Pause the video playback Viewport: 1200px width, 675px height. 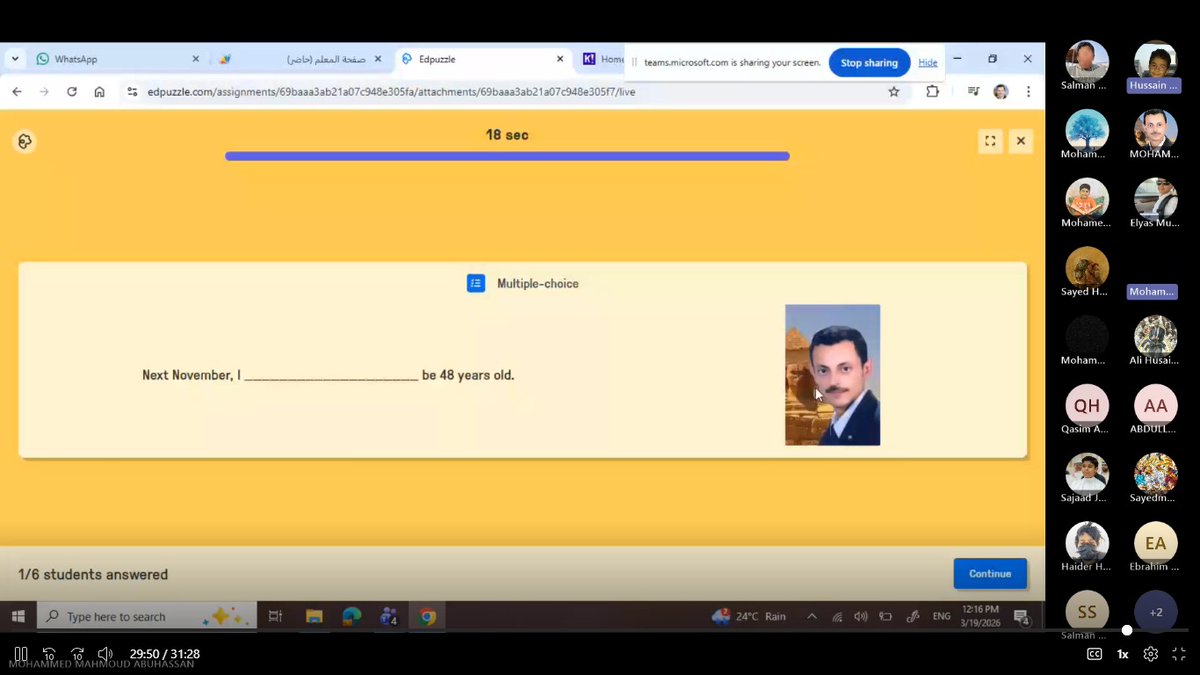coord(20,654)
